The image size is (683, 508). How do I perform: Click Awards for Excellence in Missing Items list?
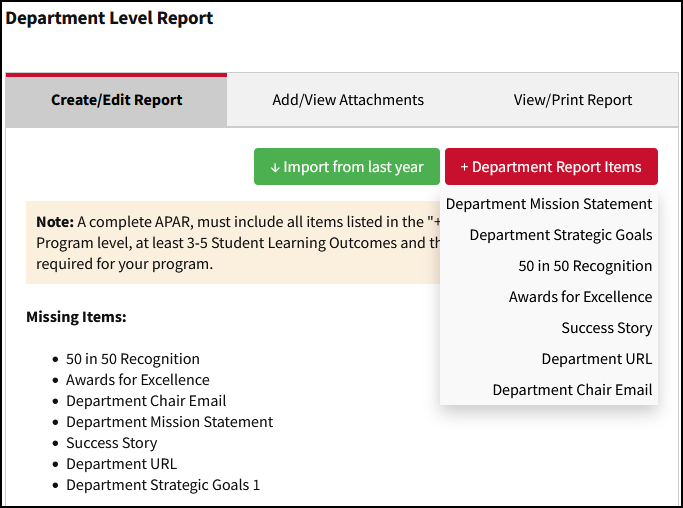click(x=138, y=380)
